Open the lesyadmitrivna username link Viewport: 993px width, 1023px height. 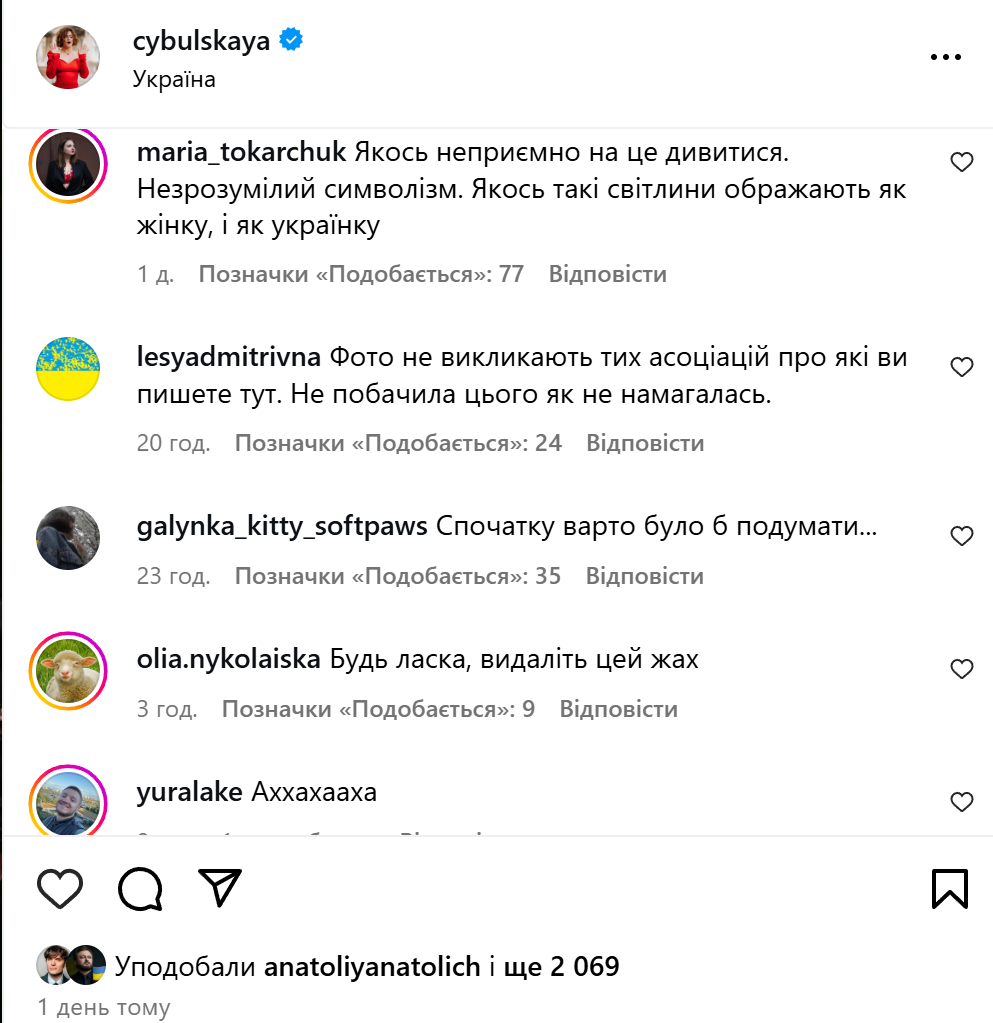click(228, 357)
